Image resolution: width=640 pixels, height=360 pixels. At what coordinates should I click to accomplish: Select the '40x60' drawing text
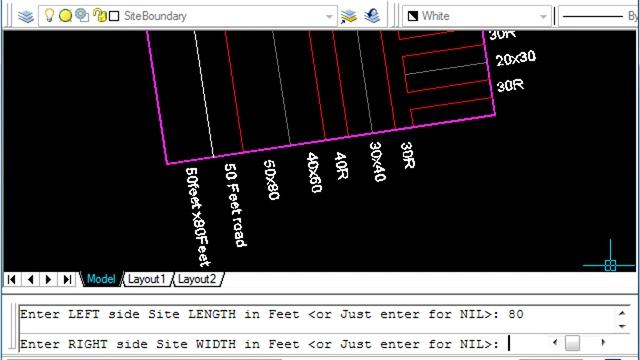314,173
